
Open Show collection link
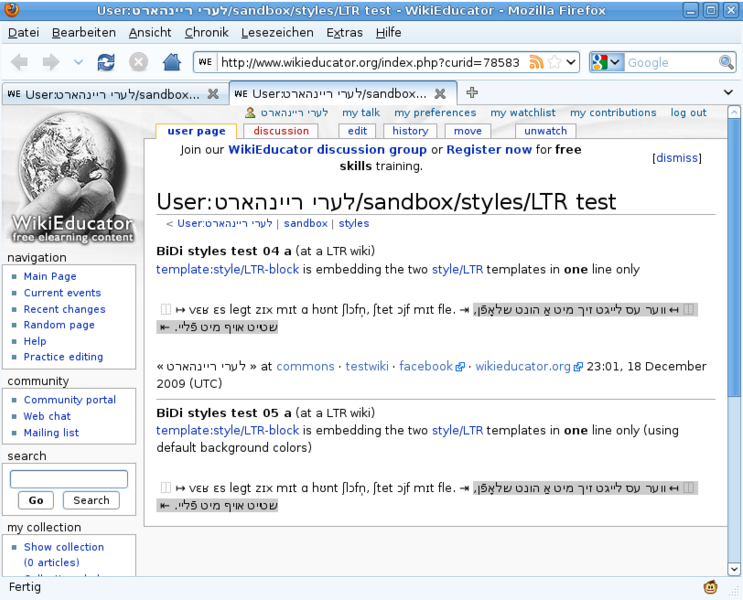point(63,547)
